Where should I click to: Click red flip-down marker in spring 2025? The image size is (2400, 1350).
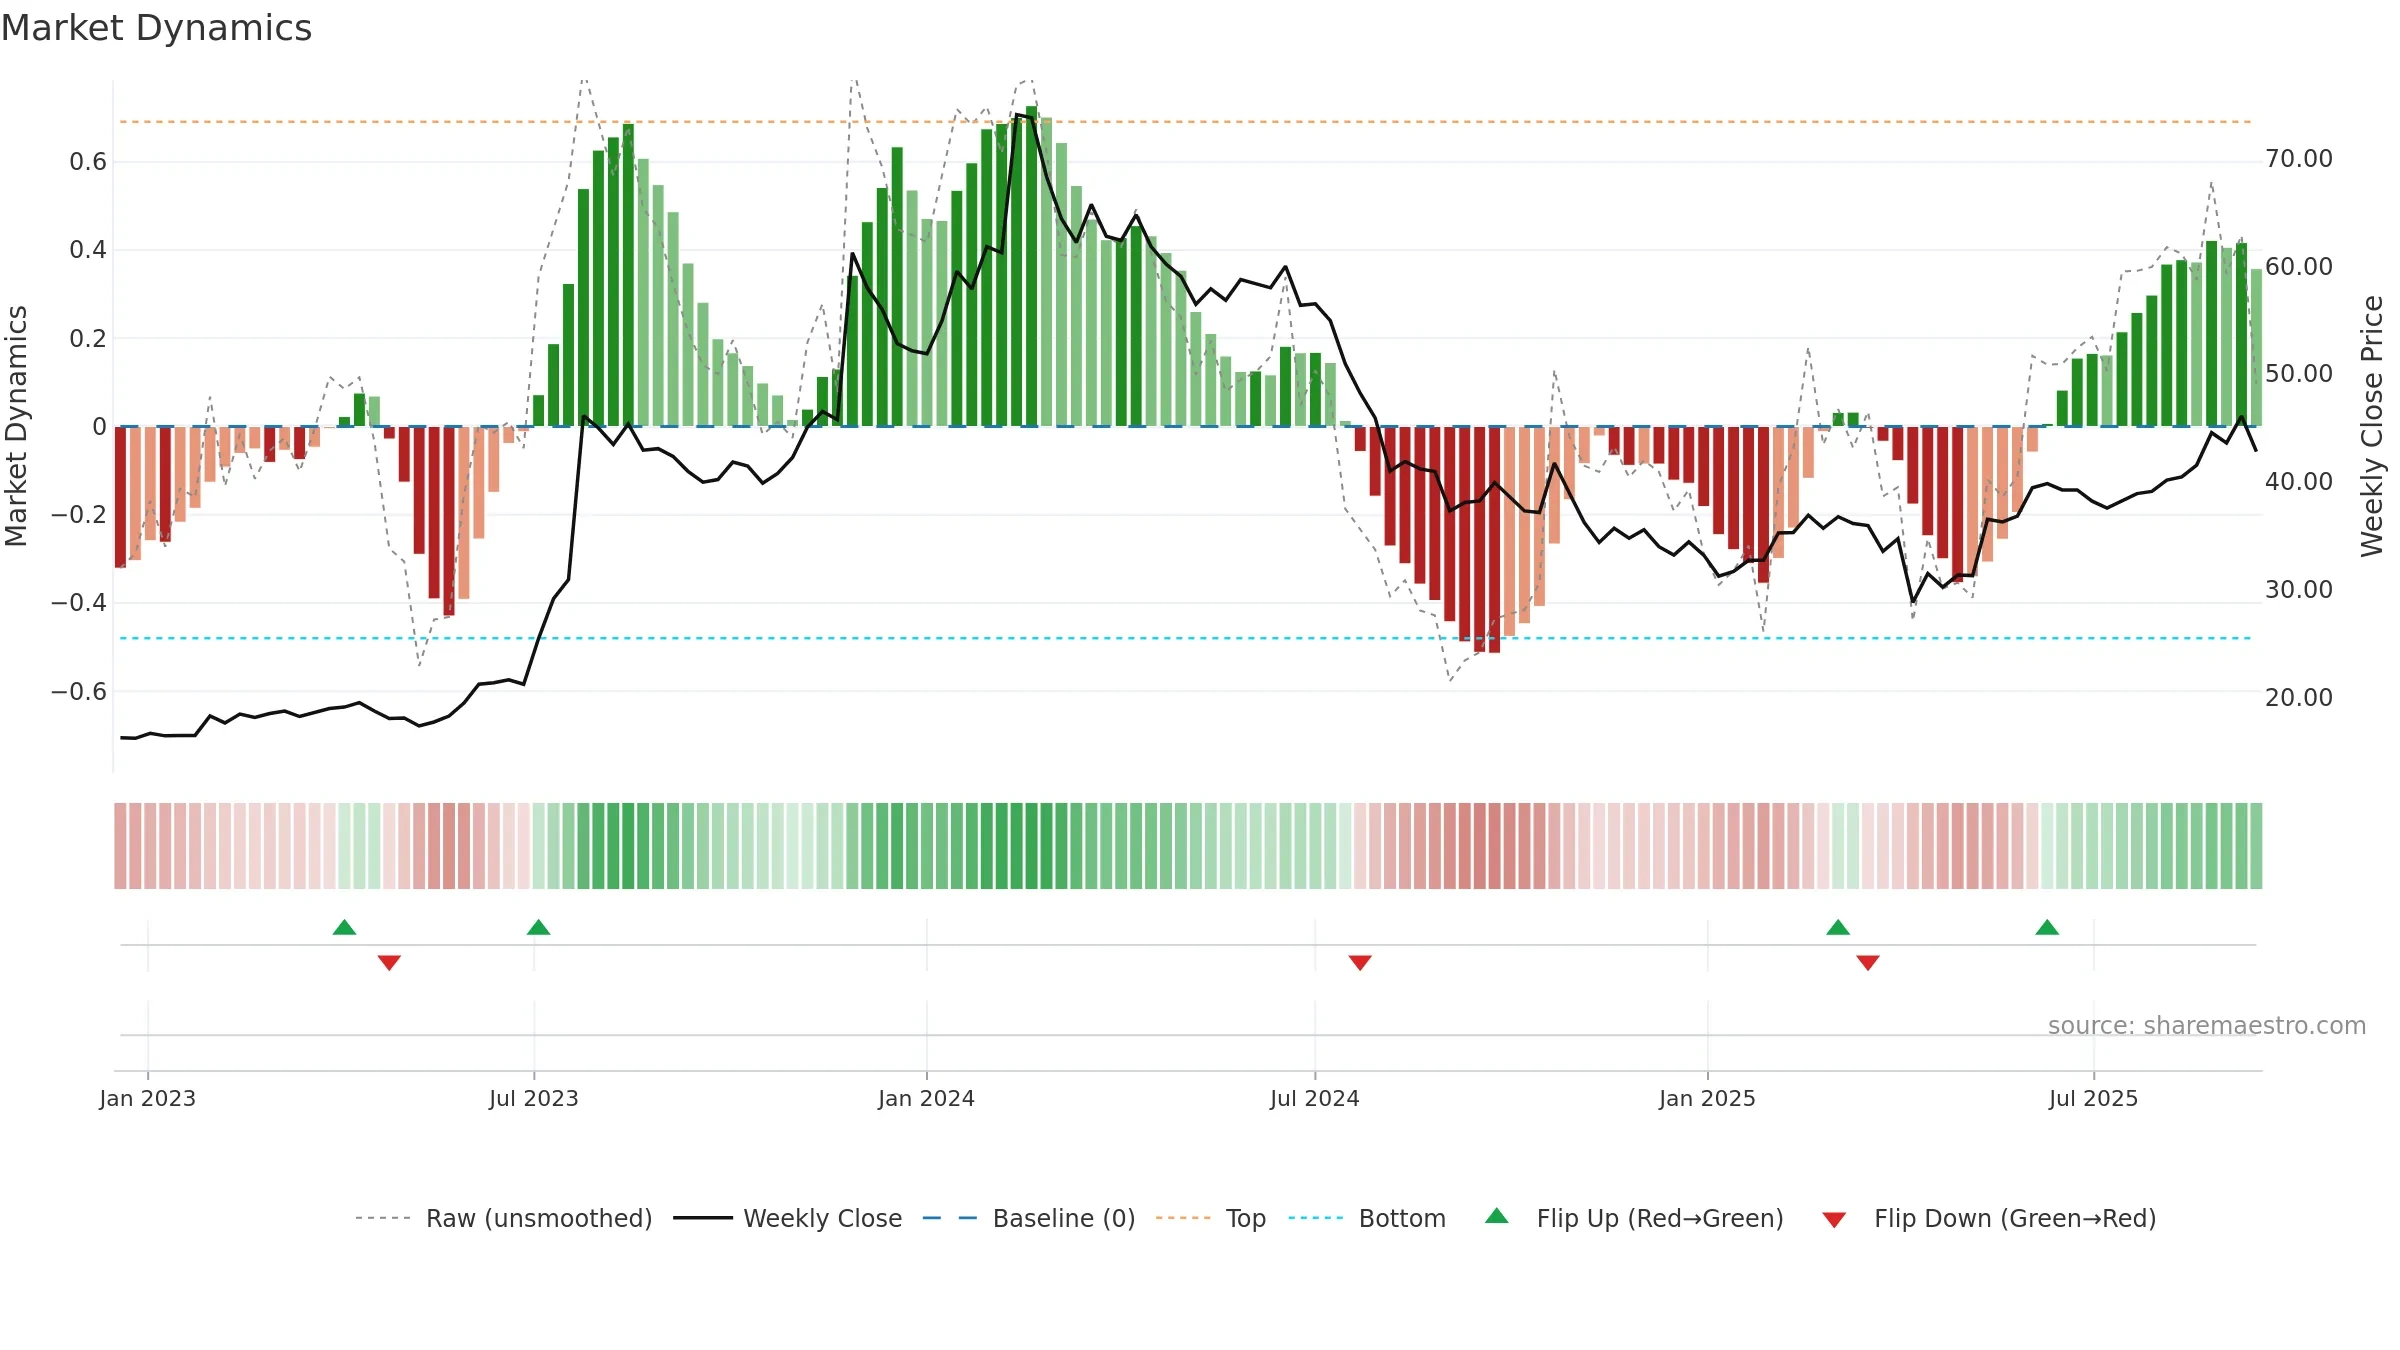click(1868, 962)
